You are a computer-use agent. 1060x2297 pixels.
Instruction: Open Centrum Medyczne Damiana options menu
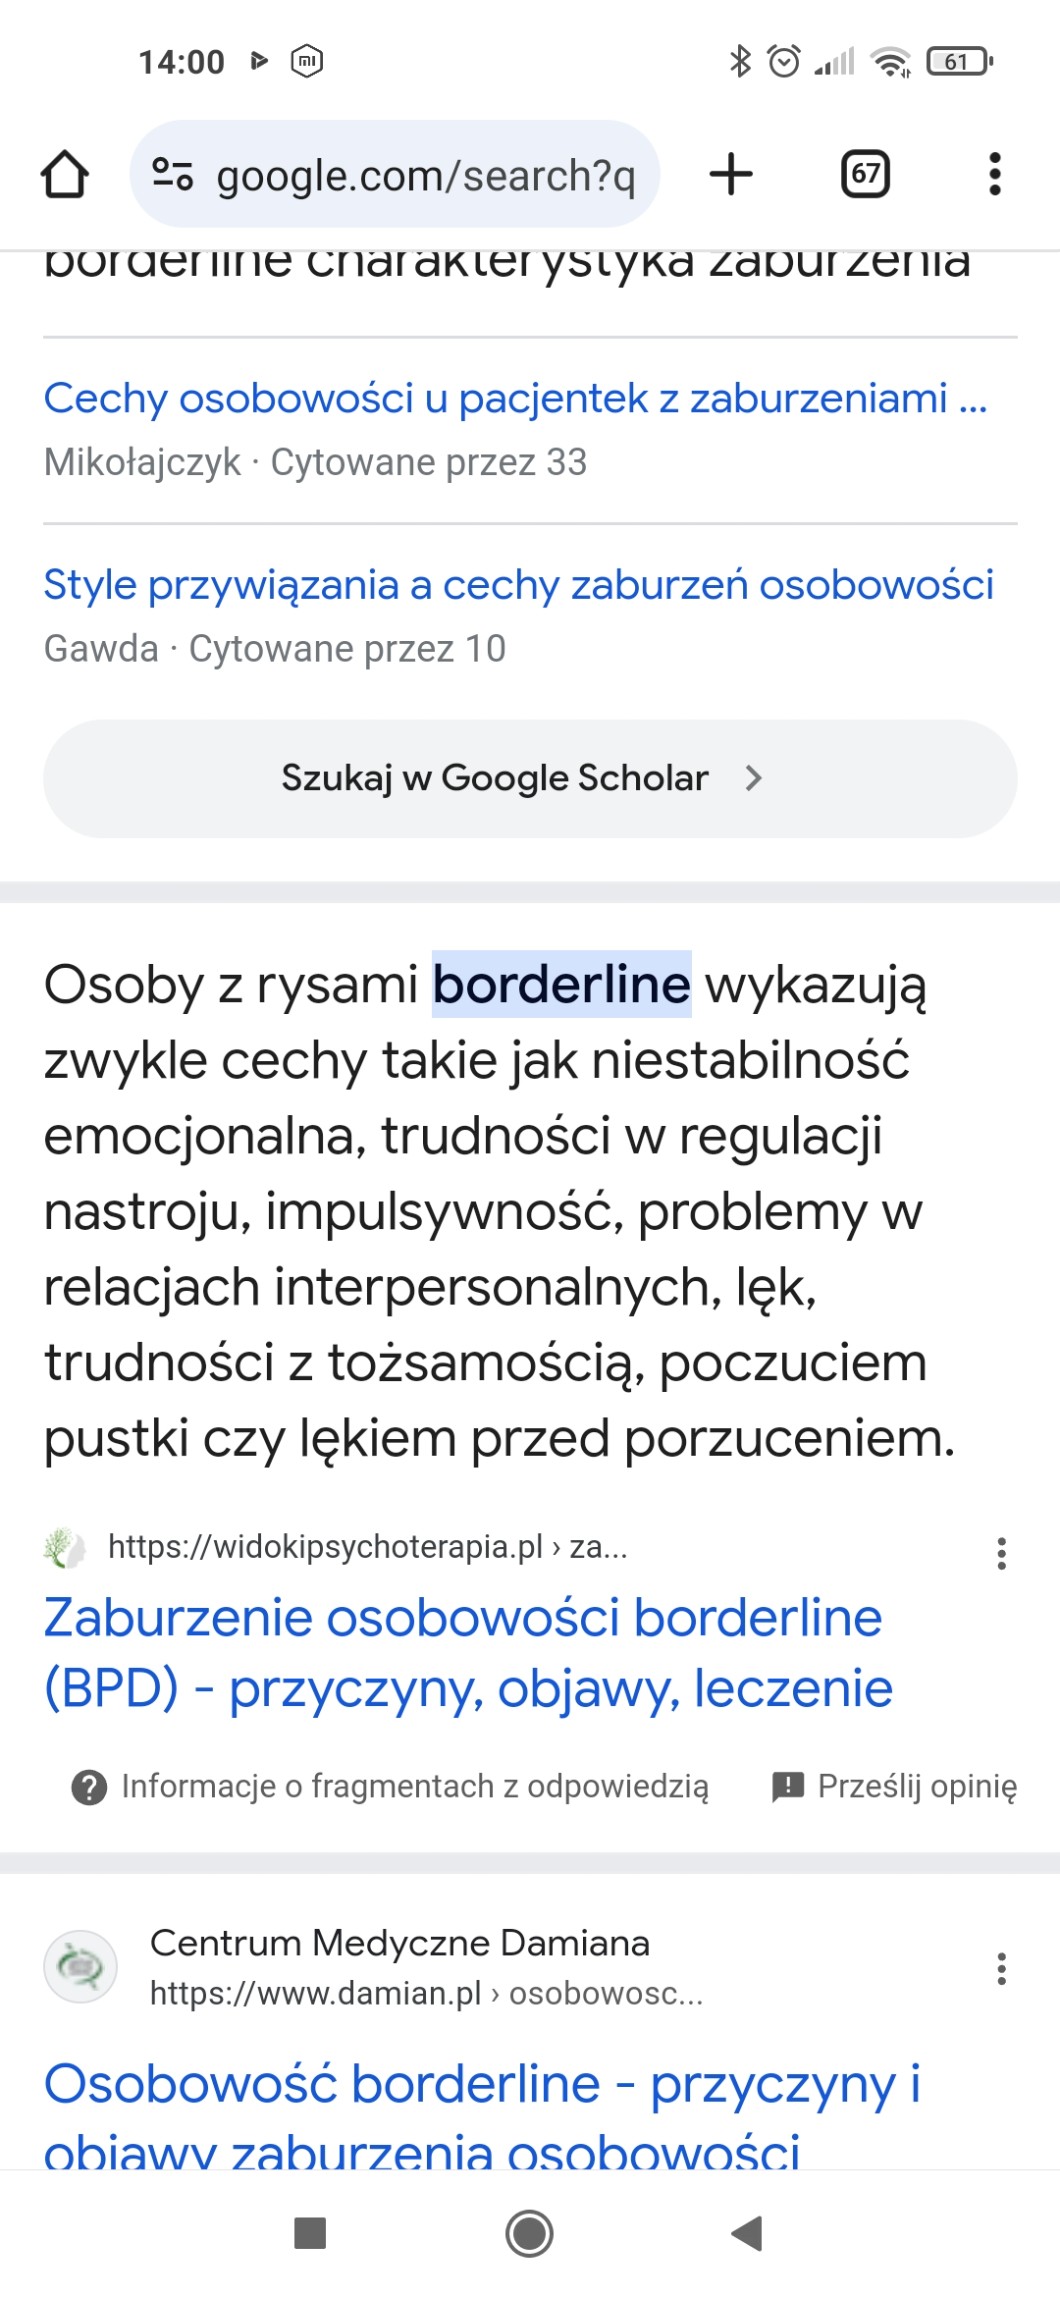[x=1001, y=1968]
